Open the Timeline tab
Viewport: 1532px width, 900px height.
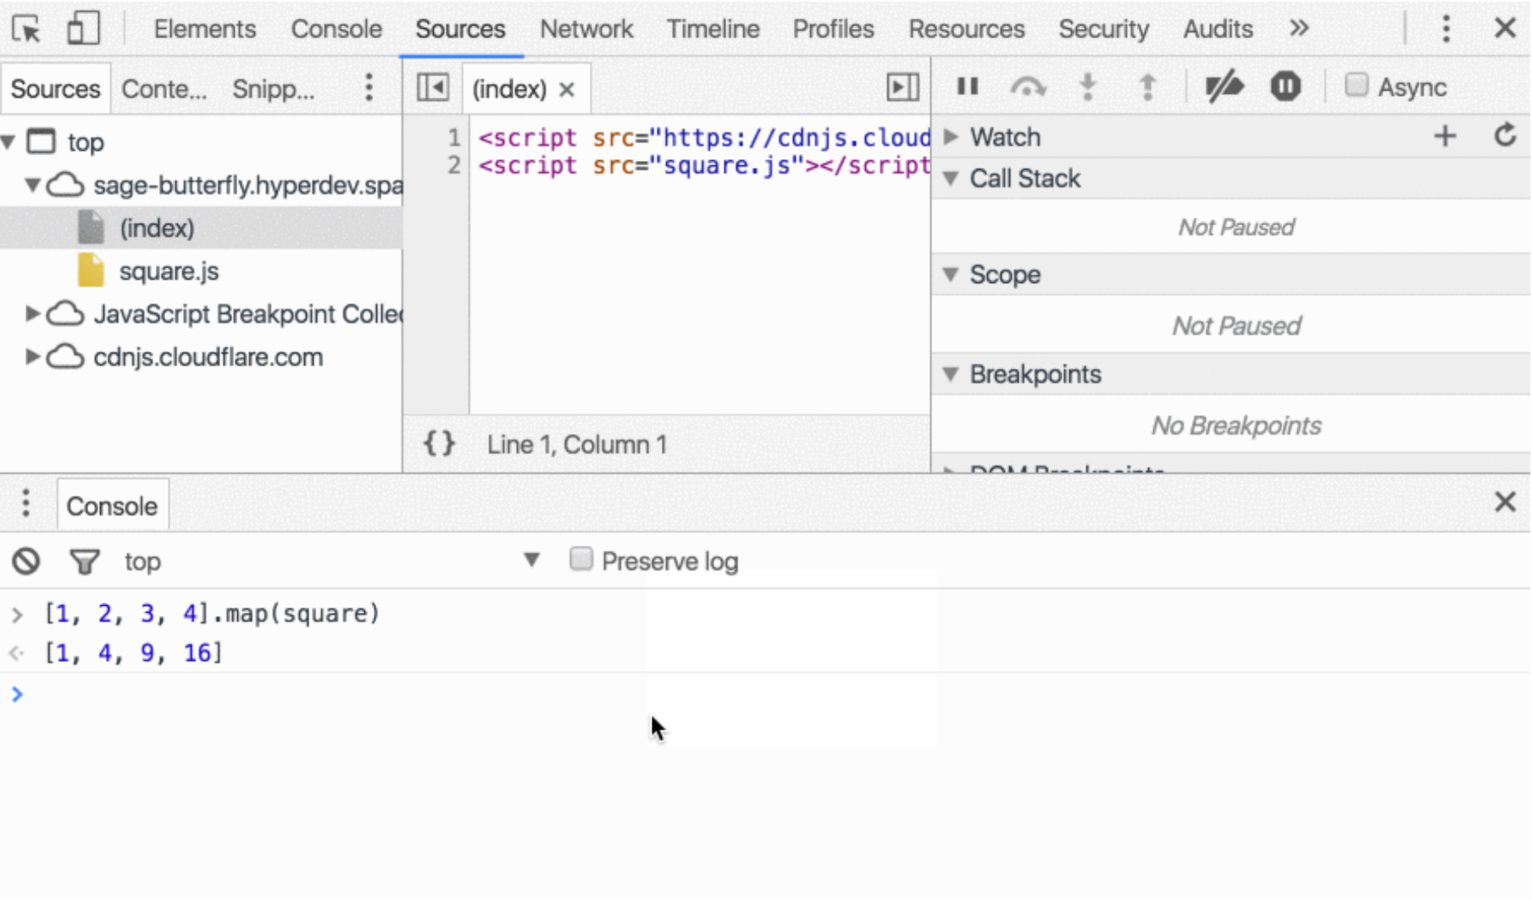click(x=713, y=29)
